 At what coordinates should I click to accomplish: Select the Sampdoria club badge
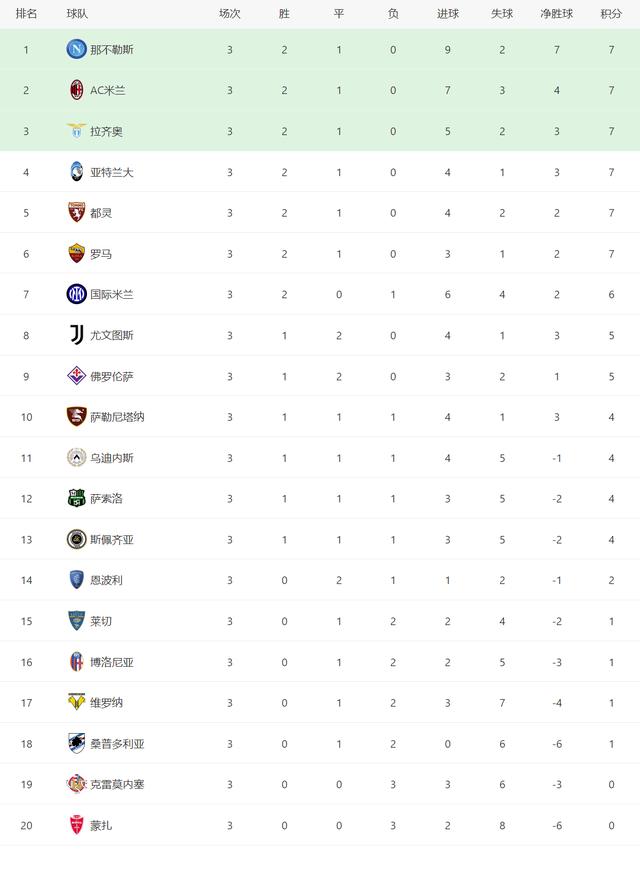click(x=76, y=743)
